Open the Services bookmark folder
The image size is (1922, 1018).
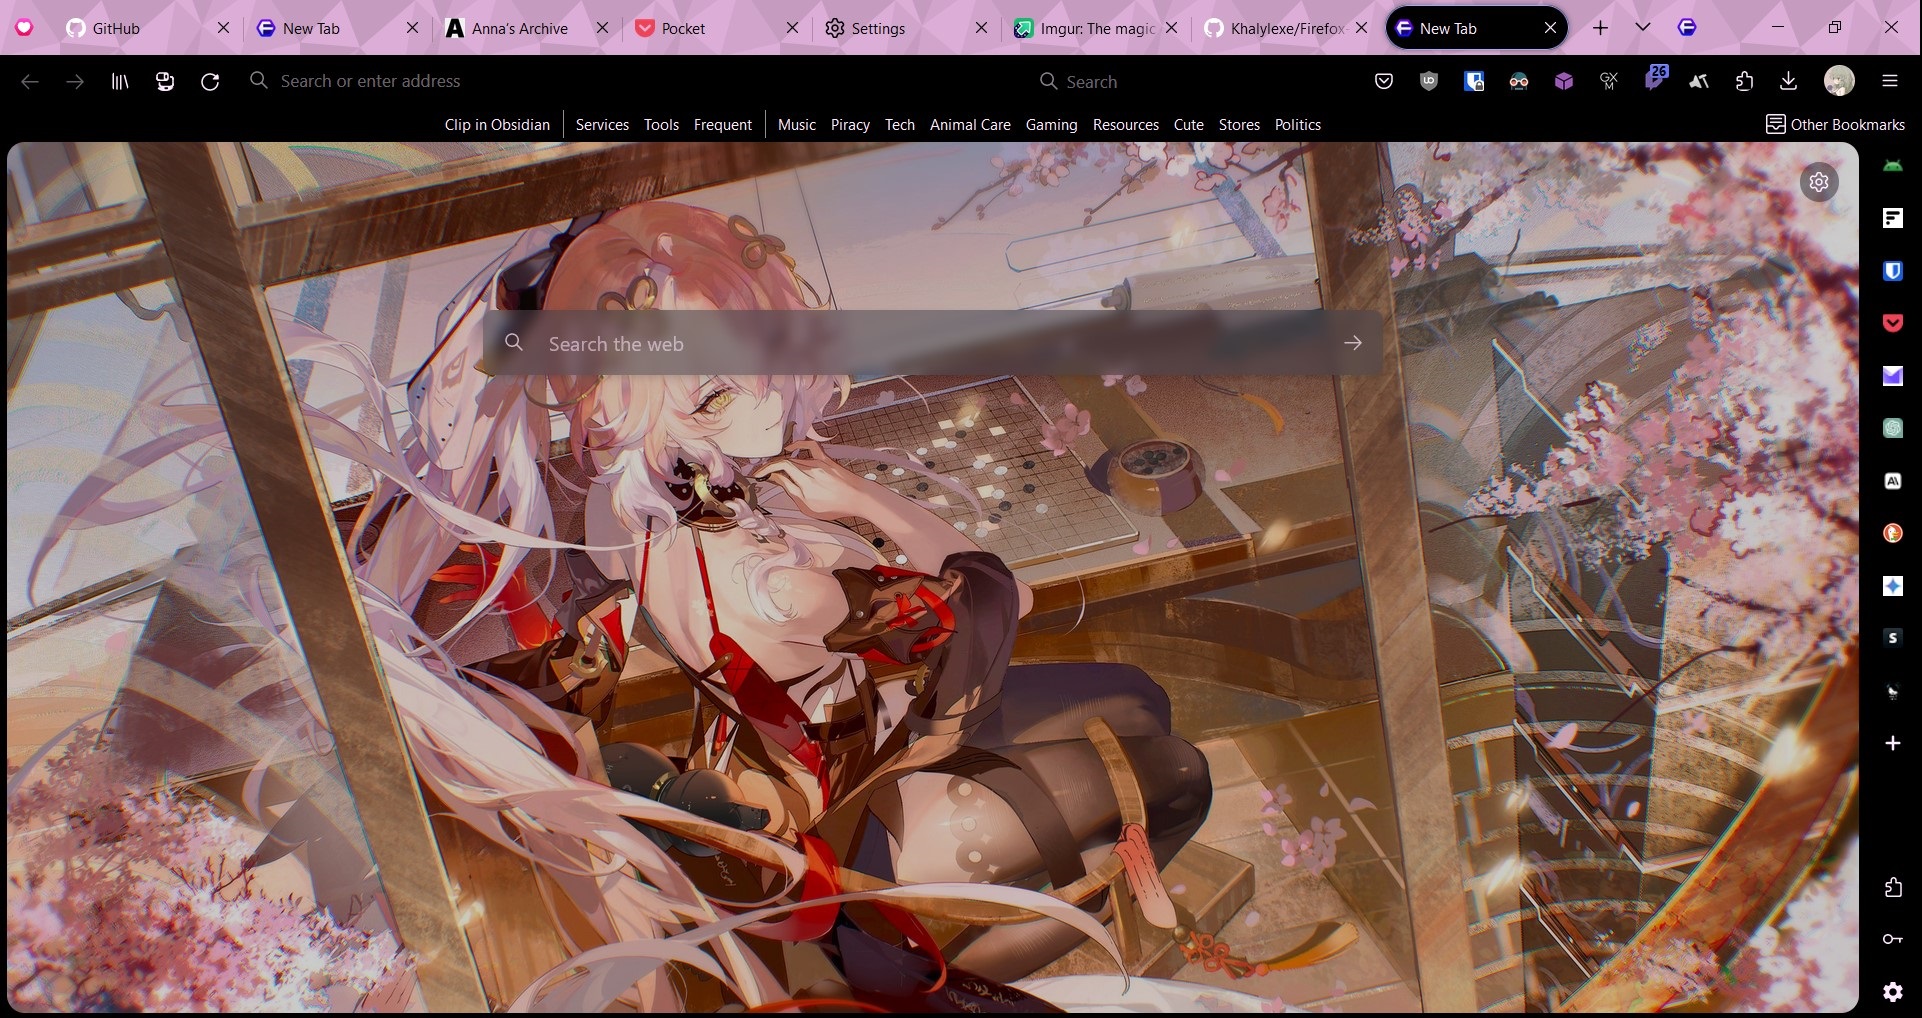point(602,125)
